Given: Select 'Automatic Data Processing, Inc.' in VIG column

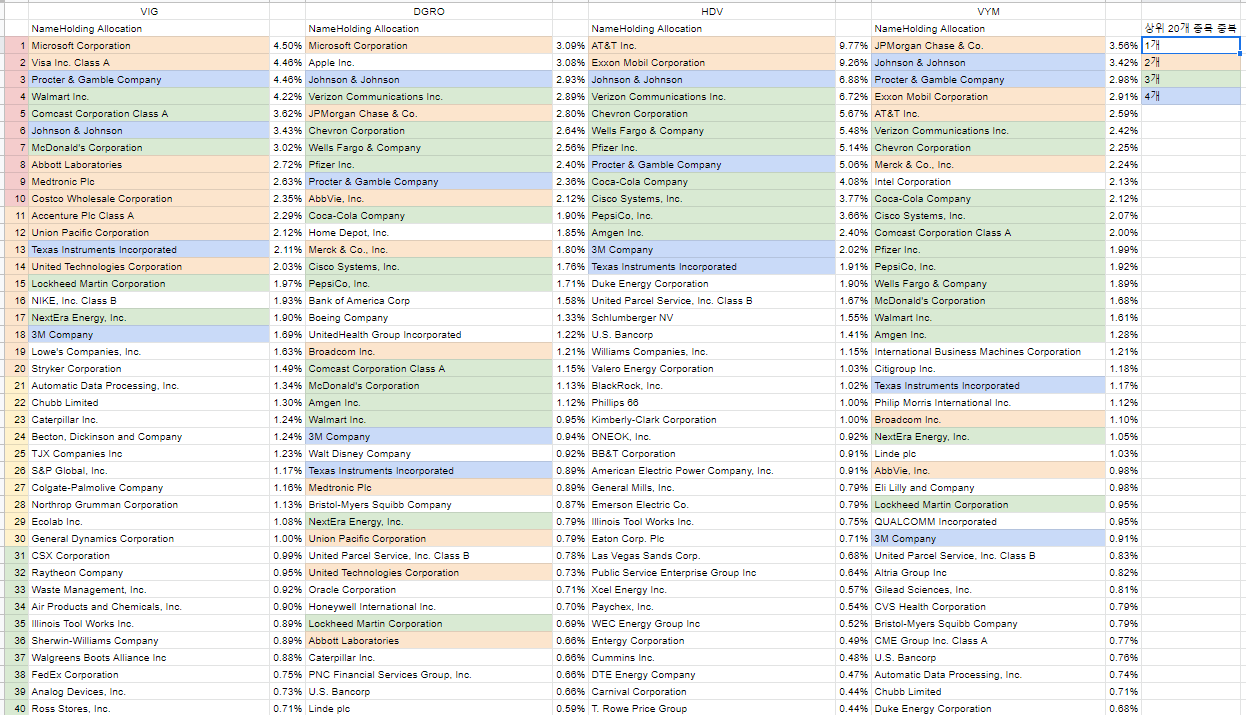Looking at the screenshot, I should pos(149,385).
